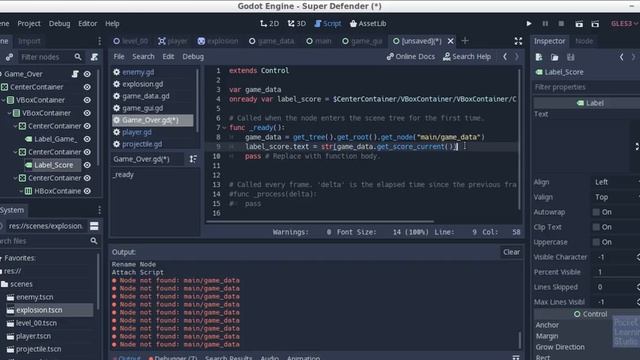The width and height of the screenshot is (640, 360).
Task: Open Align dropdown set to Left
Action: pos(616,182)
